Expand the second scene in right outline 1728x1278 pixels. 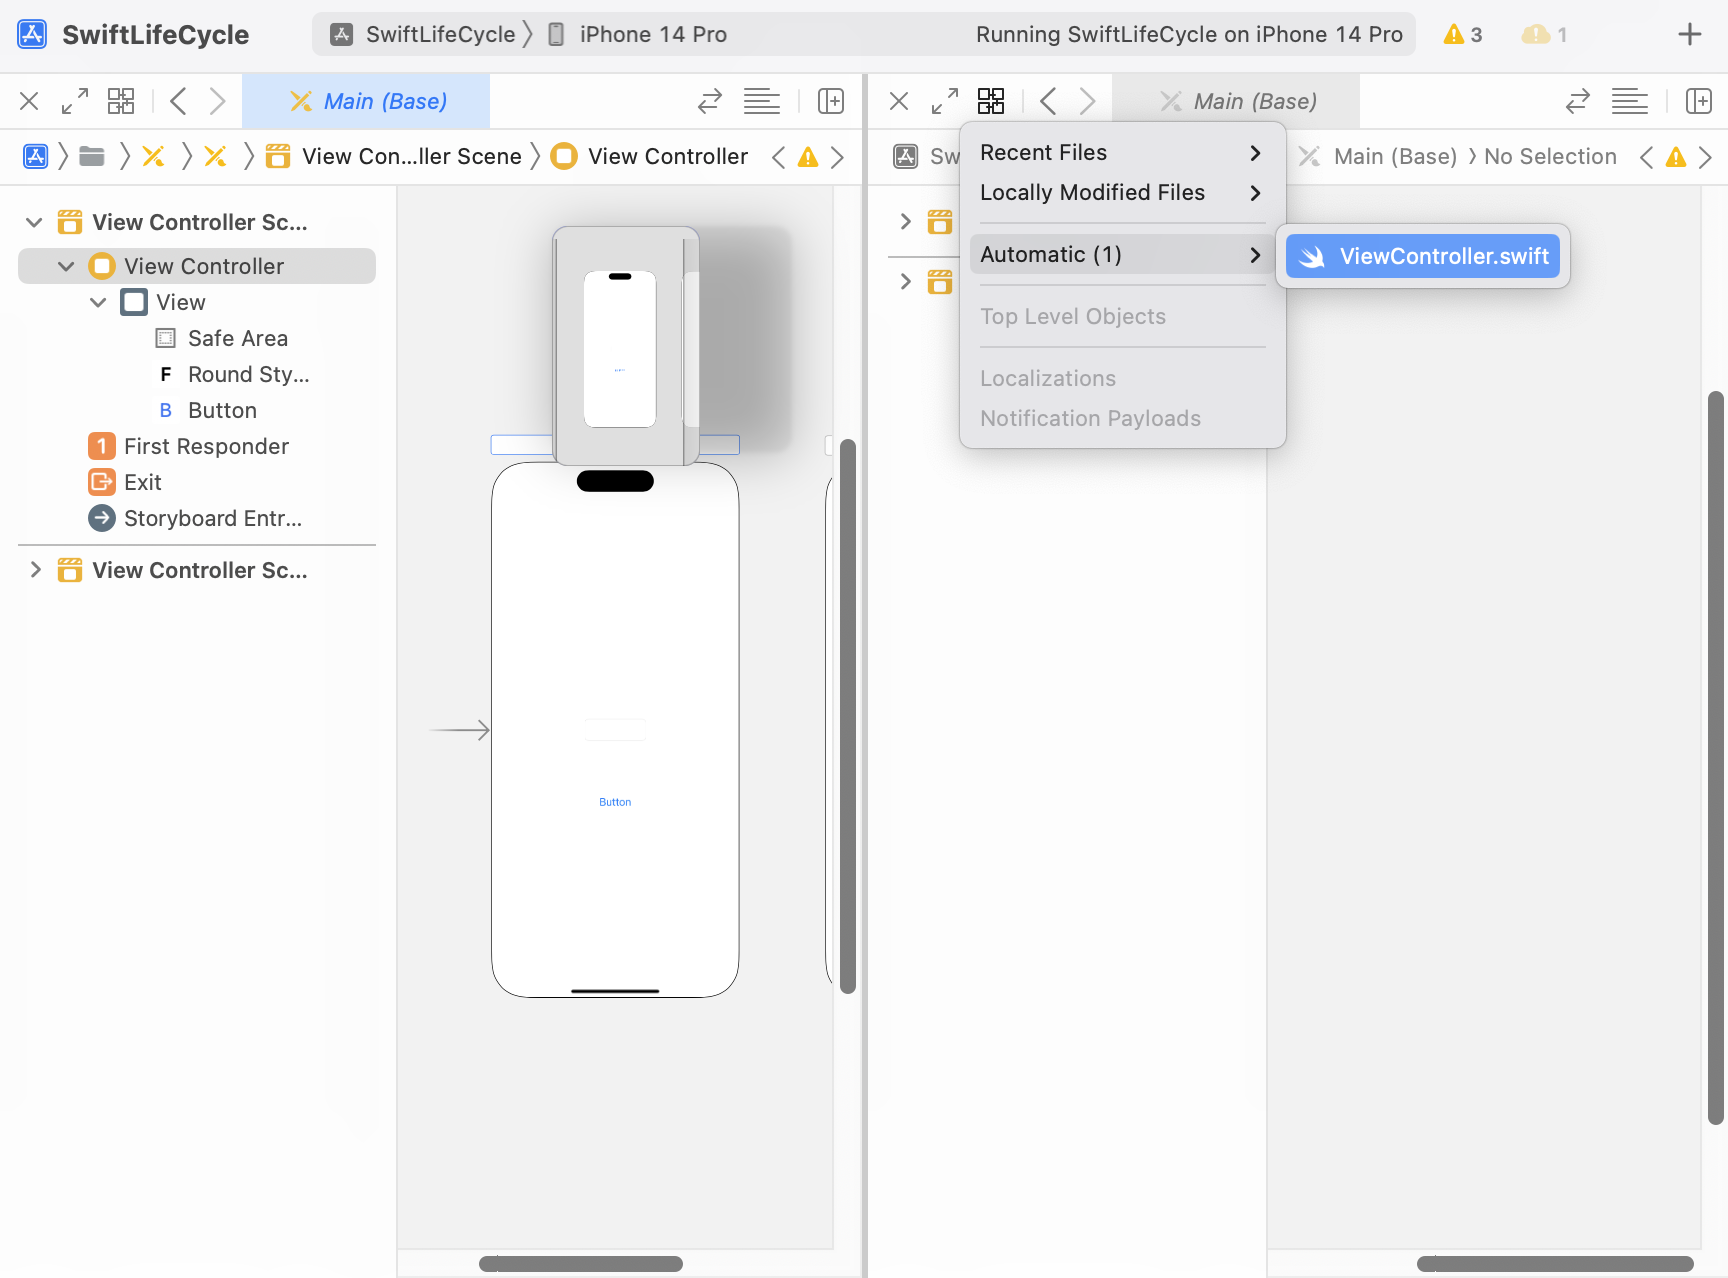coord(905,281)
